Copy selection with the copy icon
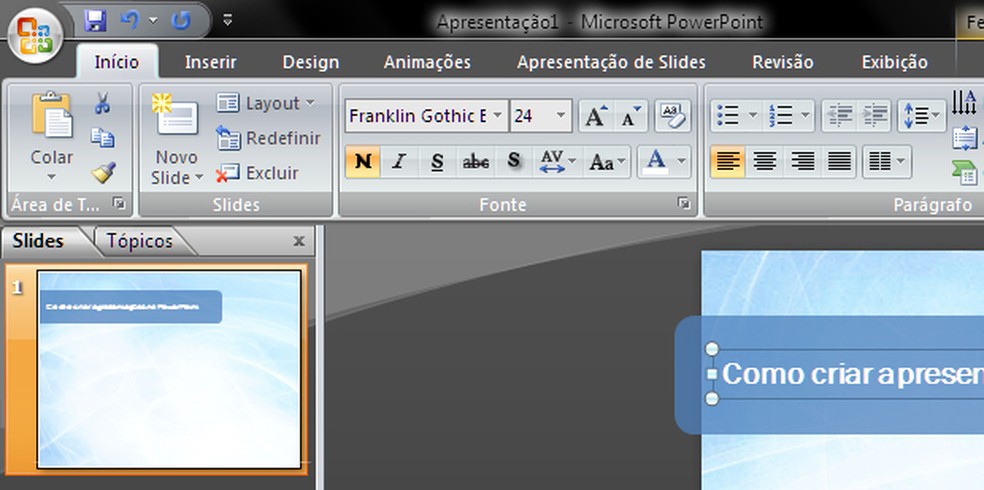The image size is (984, 490). (102, 137)
